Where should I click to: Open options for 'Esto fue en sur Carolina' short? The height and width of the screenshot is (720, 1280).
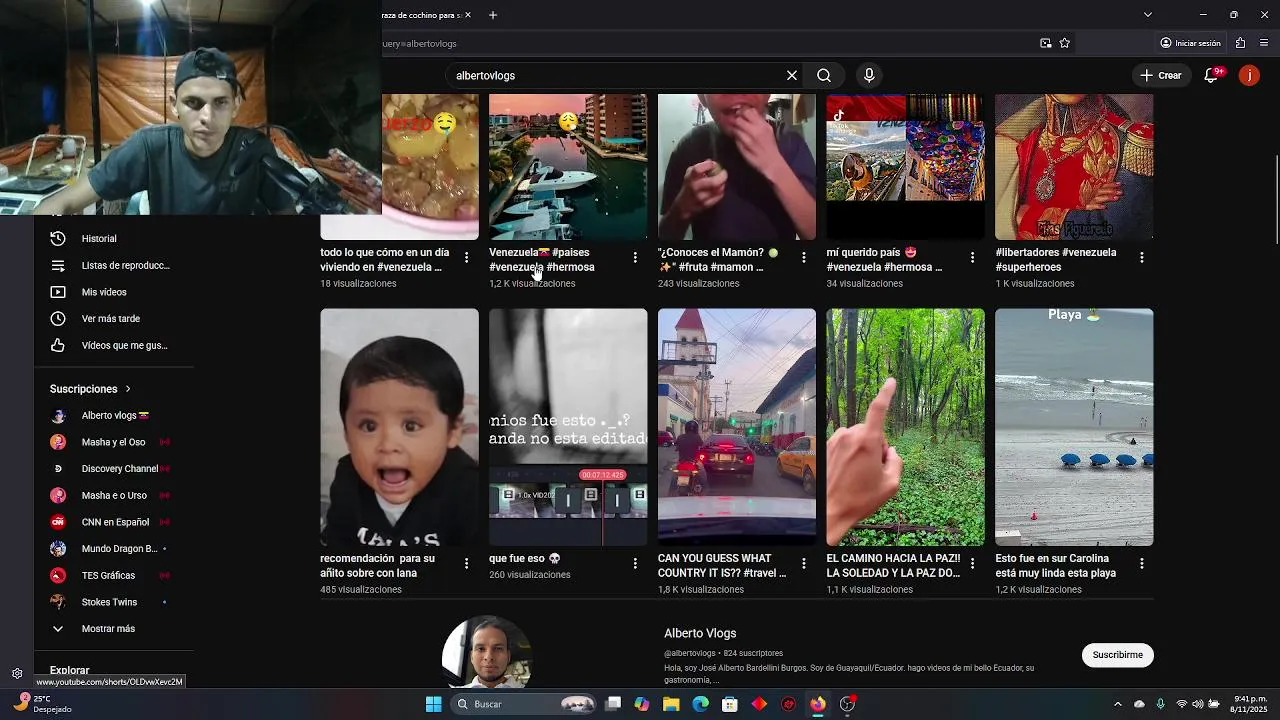1142,564
